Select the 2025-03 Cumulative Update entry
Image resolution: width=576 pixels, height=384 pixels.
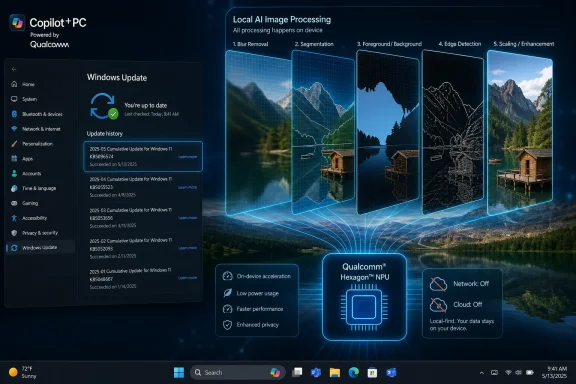(x=143, y=218)
